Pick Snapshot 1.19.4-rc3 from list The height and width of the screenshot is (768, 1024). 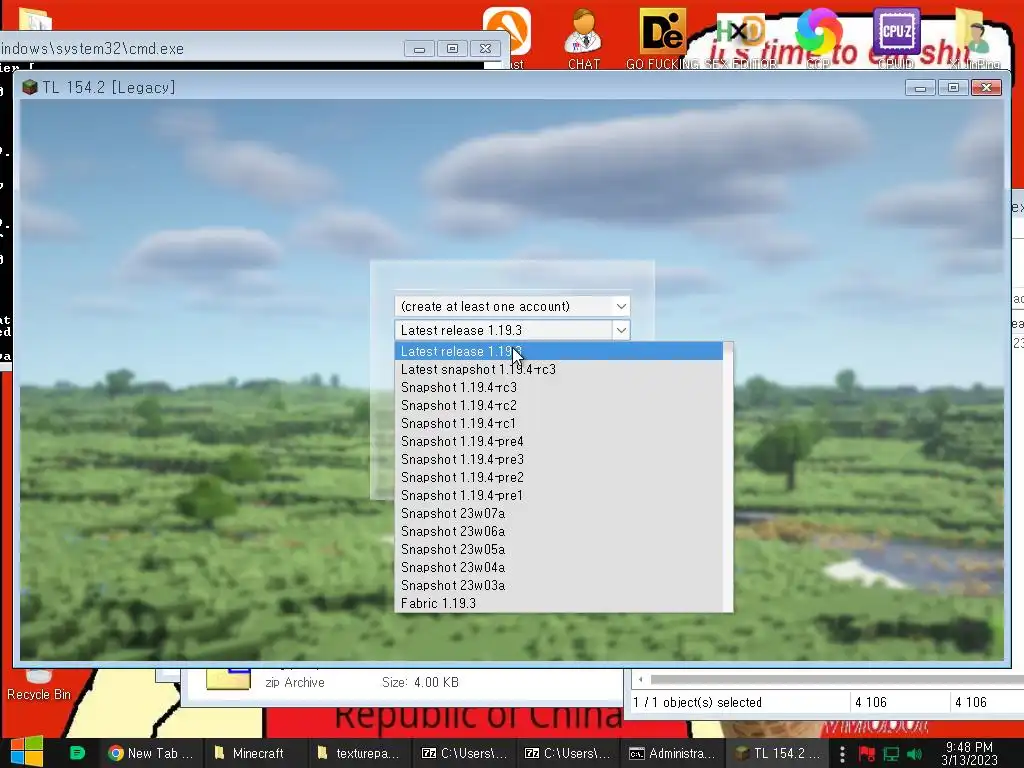tap(558, 387)
